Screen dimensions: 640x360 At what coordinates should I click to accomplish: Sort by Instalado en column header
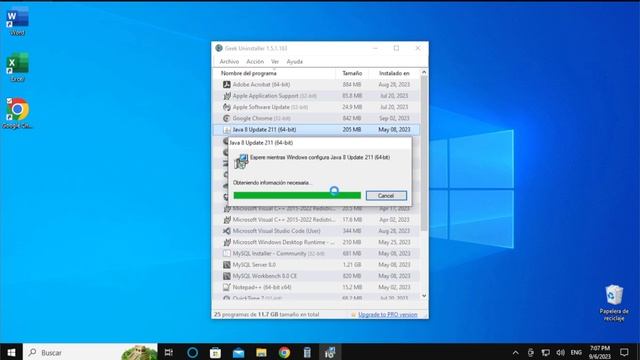(394, 73)
